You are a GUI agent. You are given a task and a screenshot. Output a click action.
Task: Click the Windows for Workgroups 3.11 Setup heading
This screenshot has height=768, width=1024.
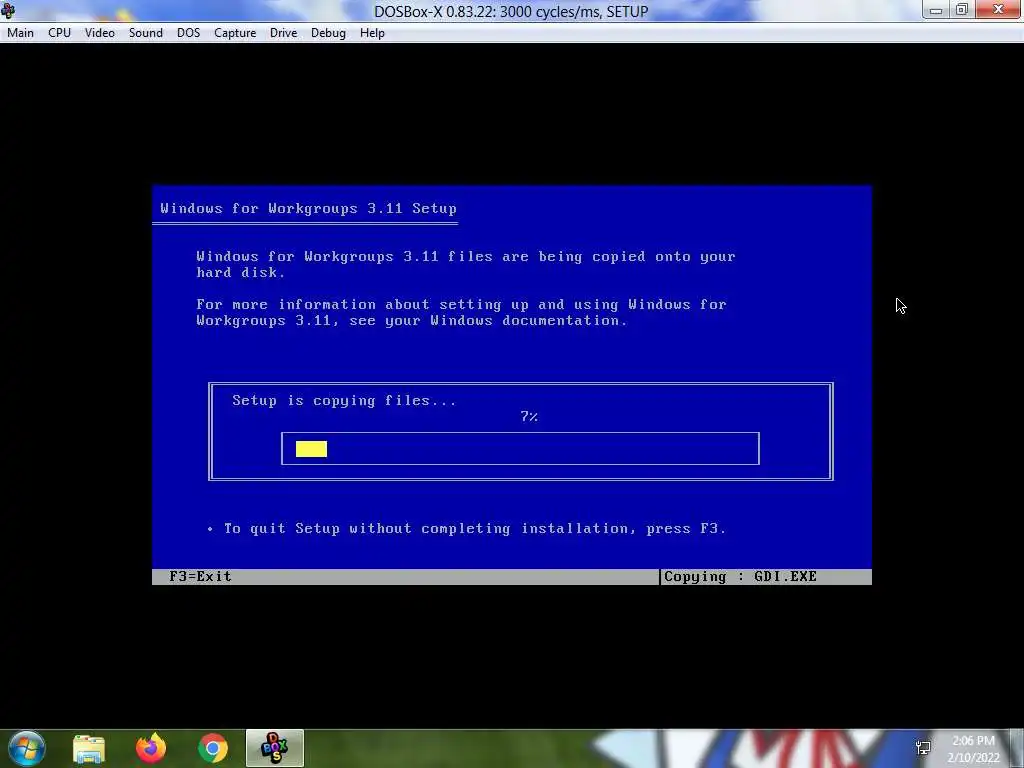308,208
